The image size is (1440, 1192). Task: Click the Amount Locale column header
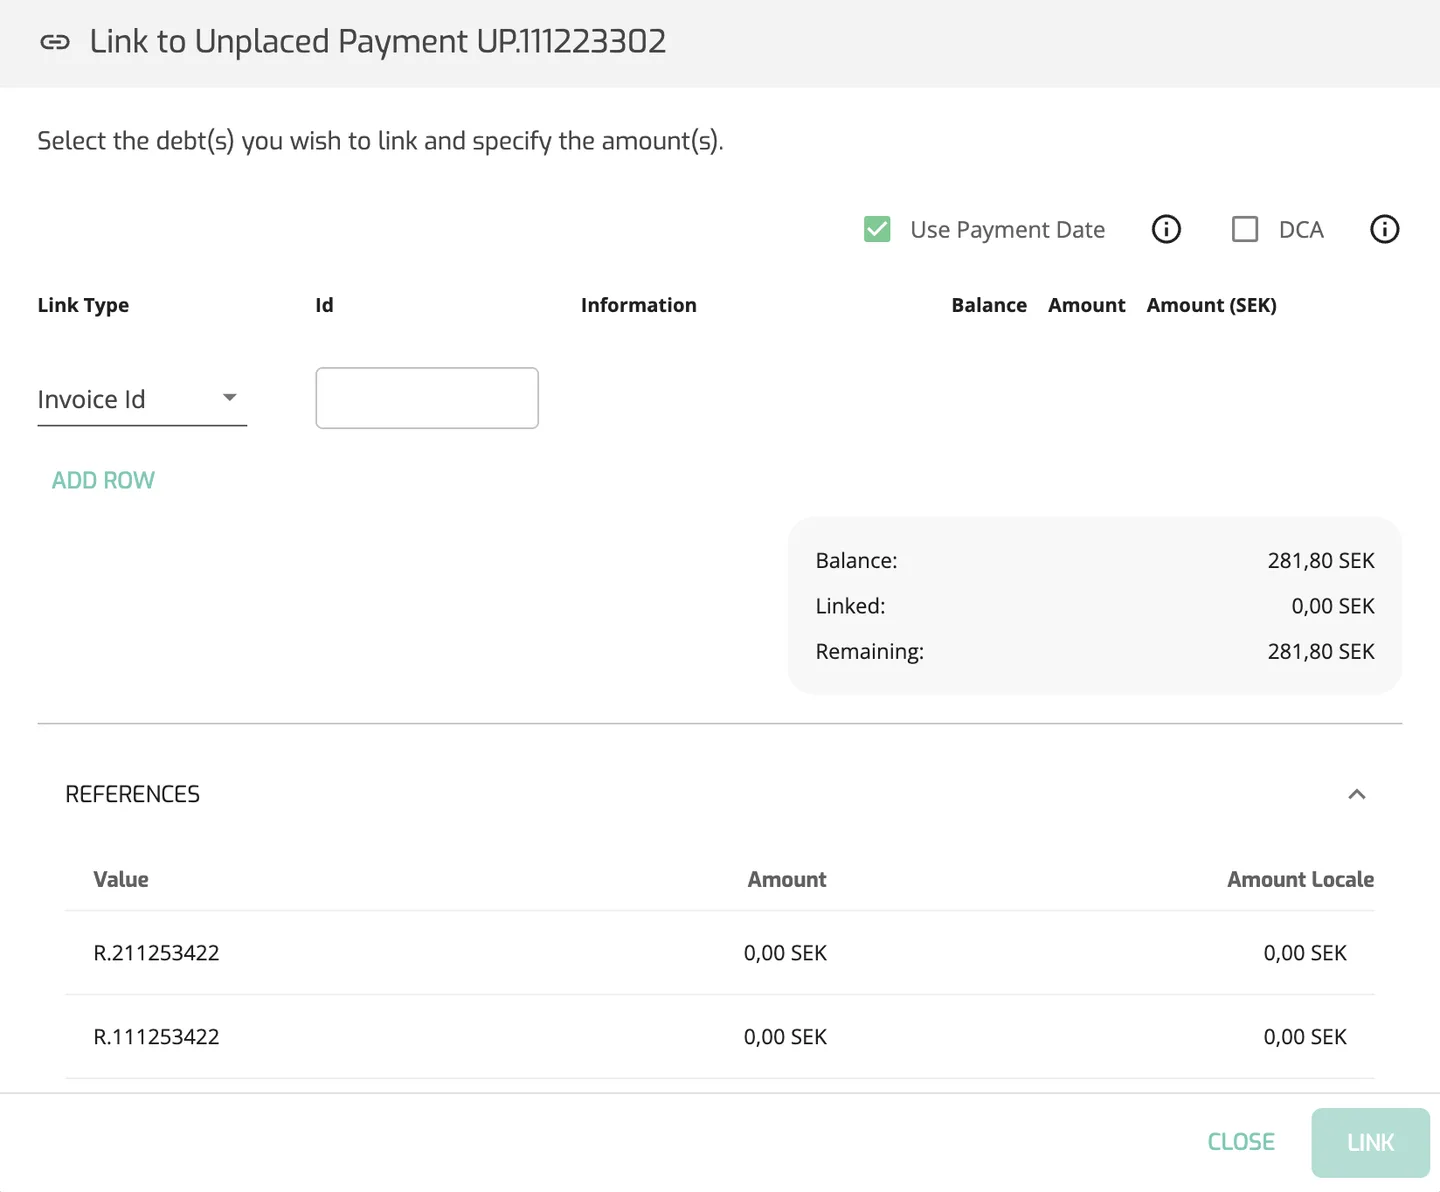pyautogui.click(x=1300, y=879)
